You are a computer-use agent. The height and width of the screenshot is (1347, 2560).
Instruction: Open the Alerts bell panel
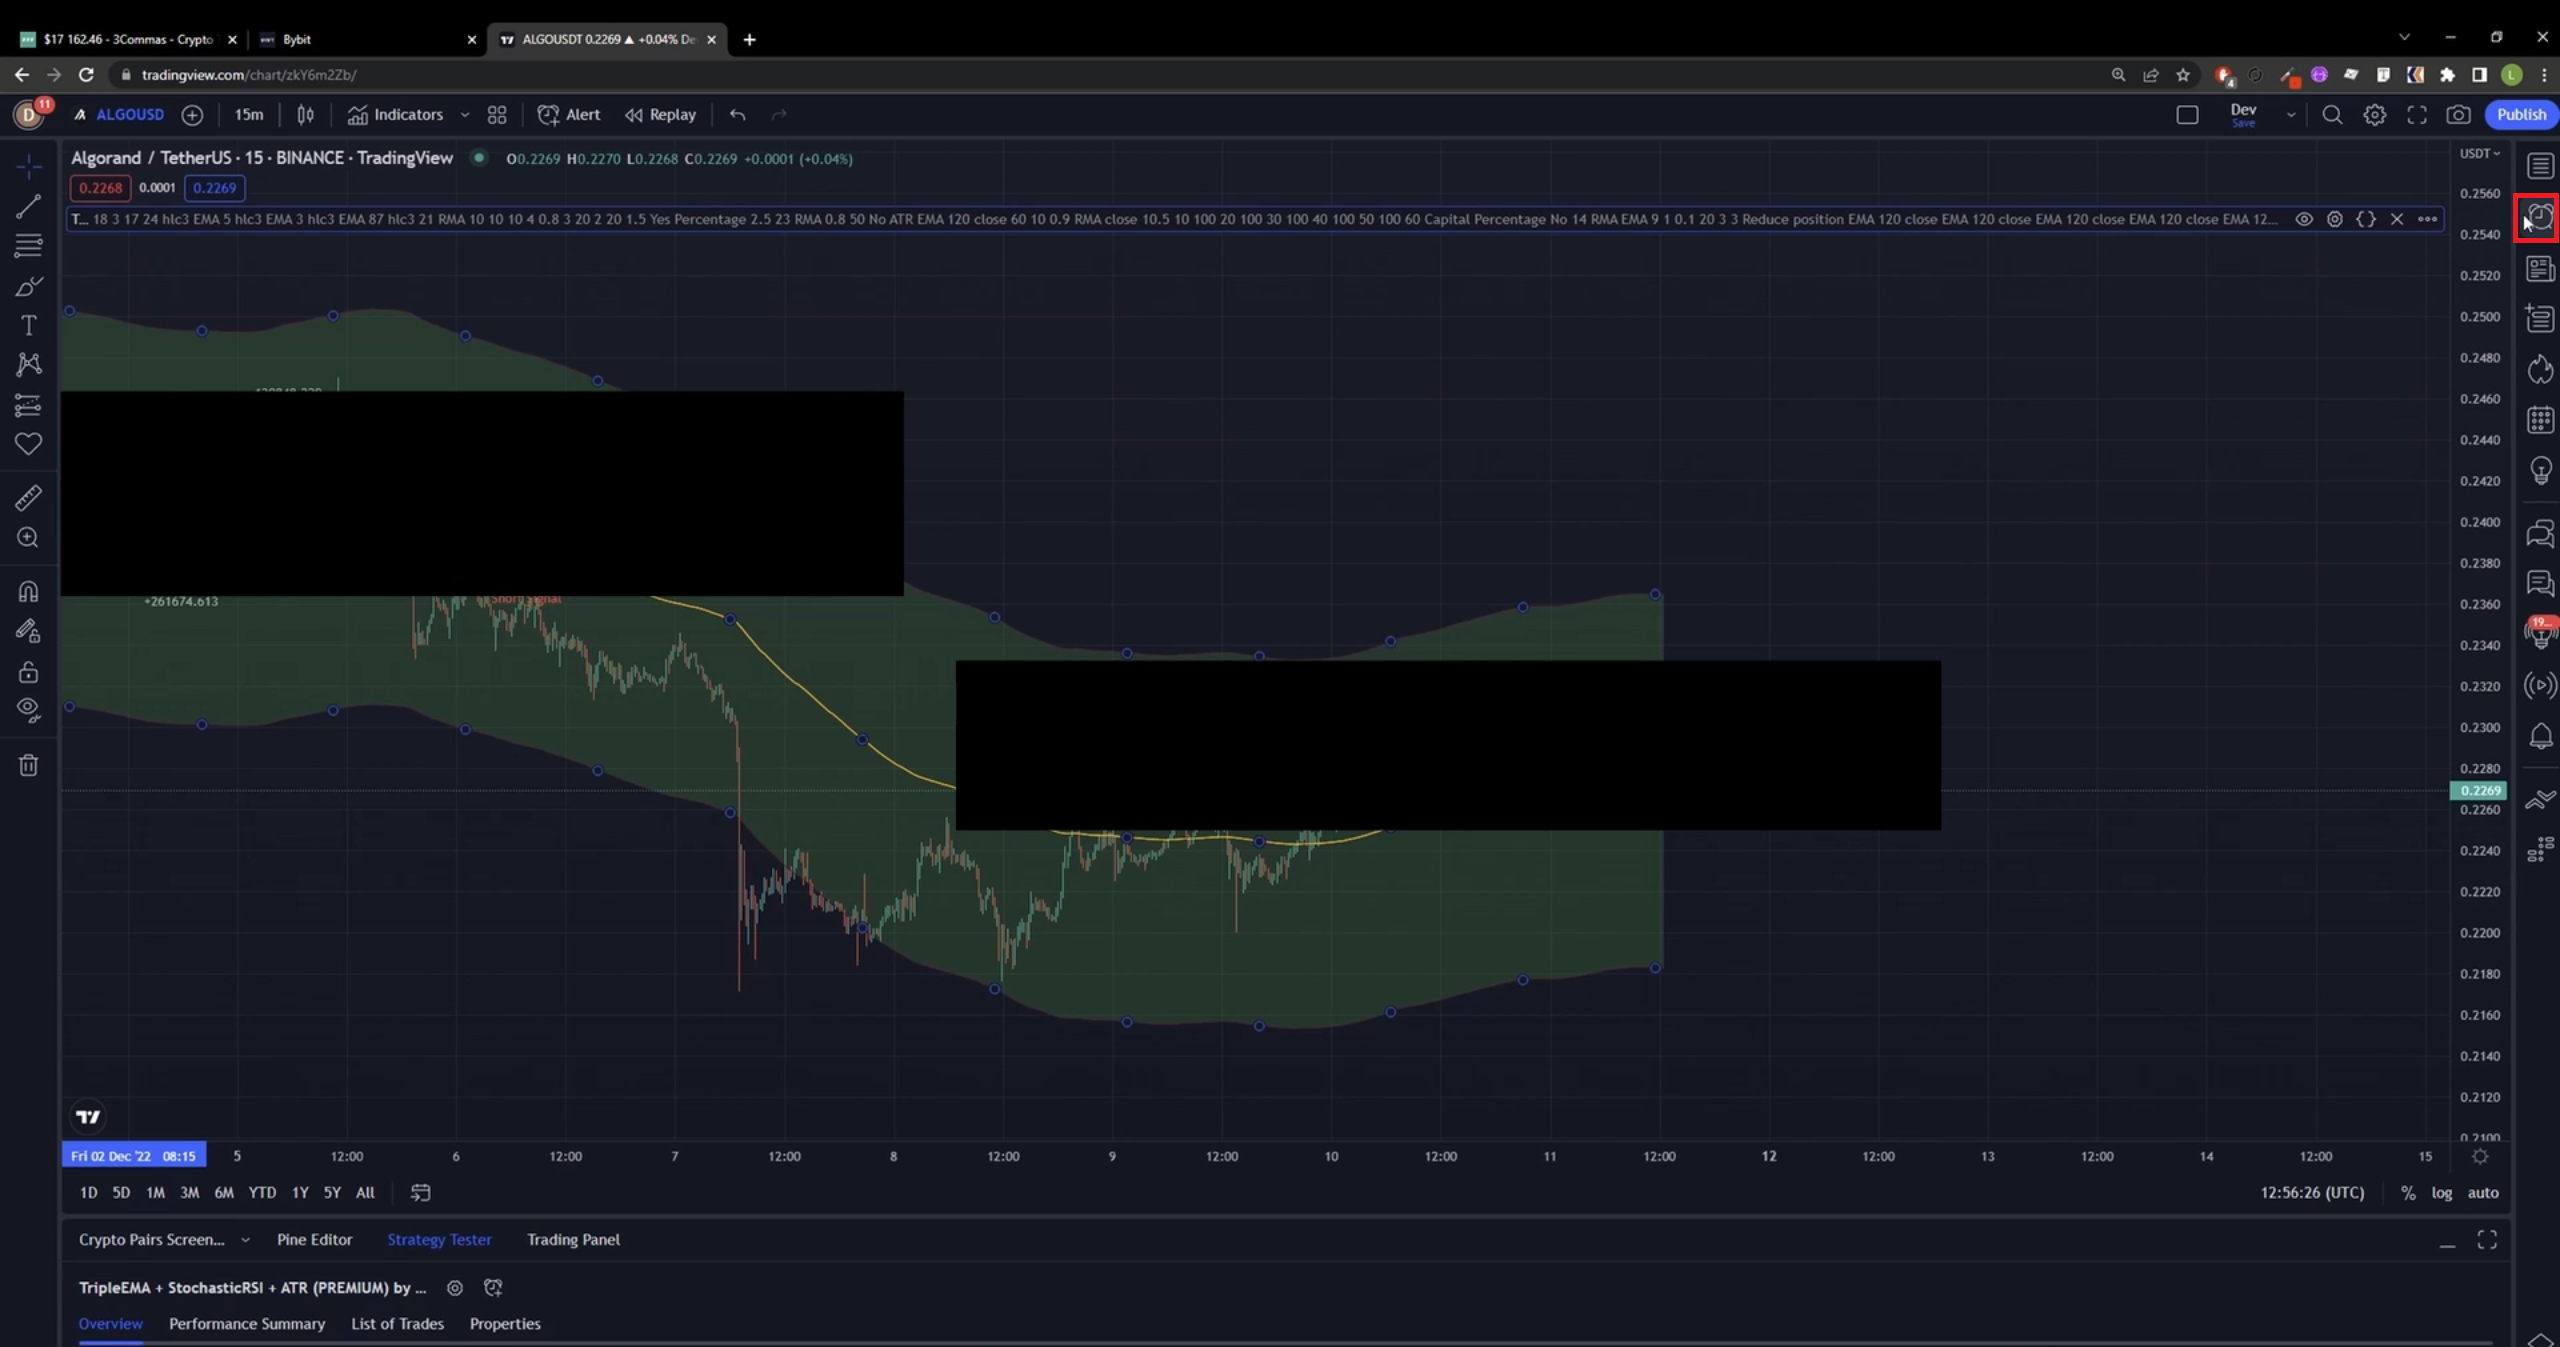[x=2540, y=737]
